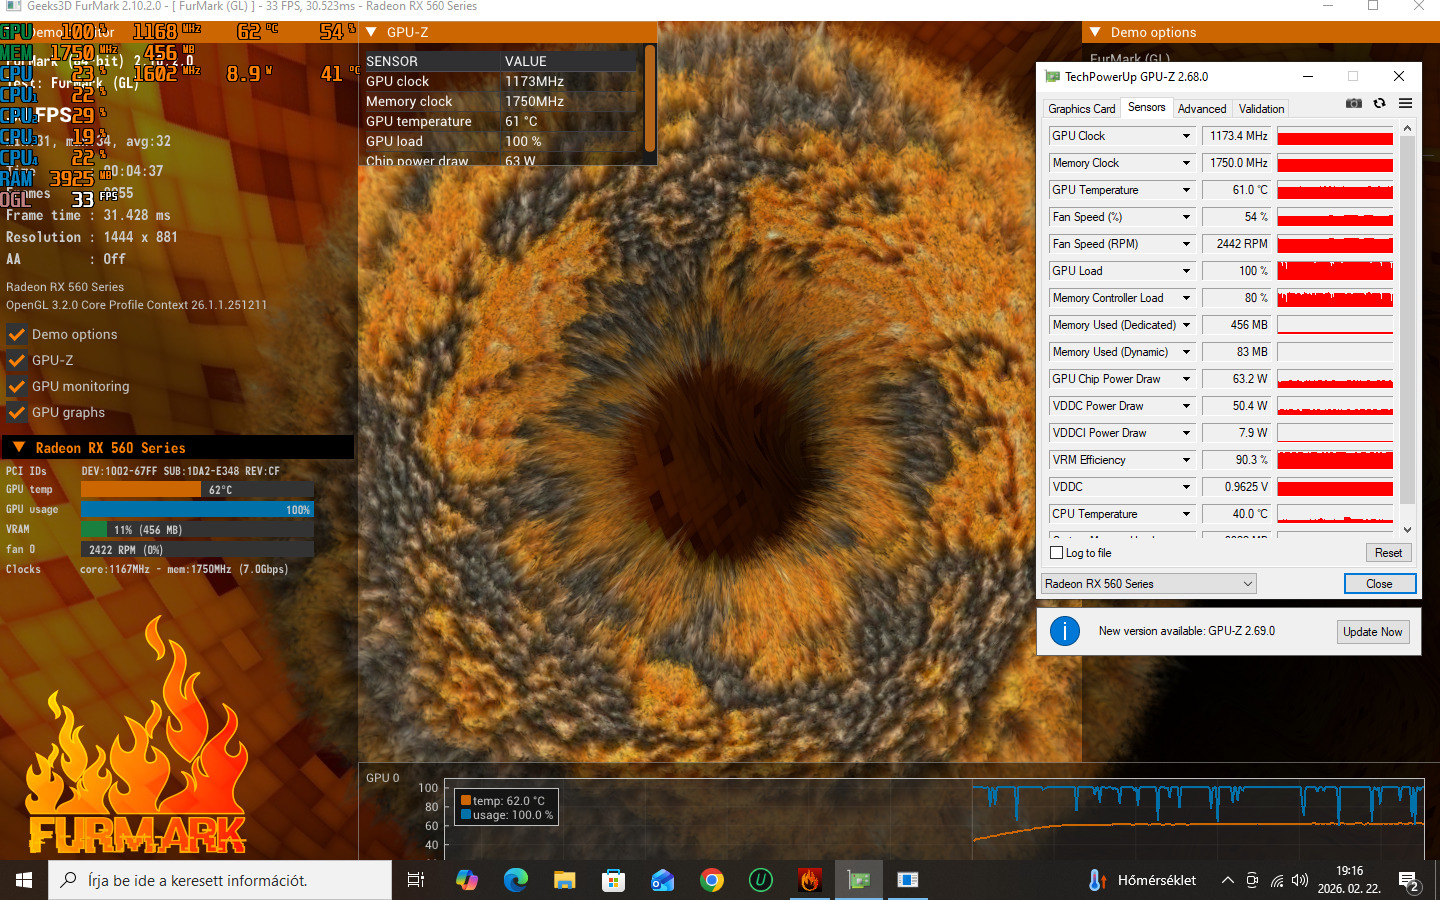Click the Update Now button
1440x900 pixels.
point(1372,632)
